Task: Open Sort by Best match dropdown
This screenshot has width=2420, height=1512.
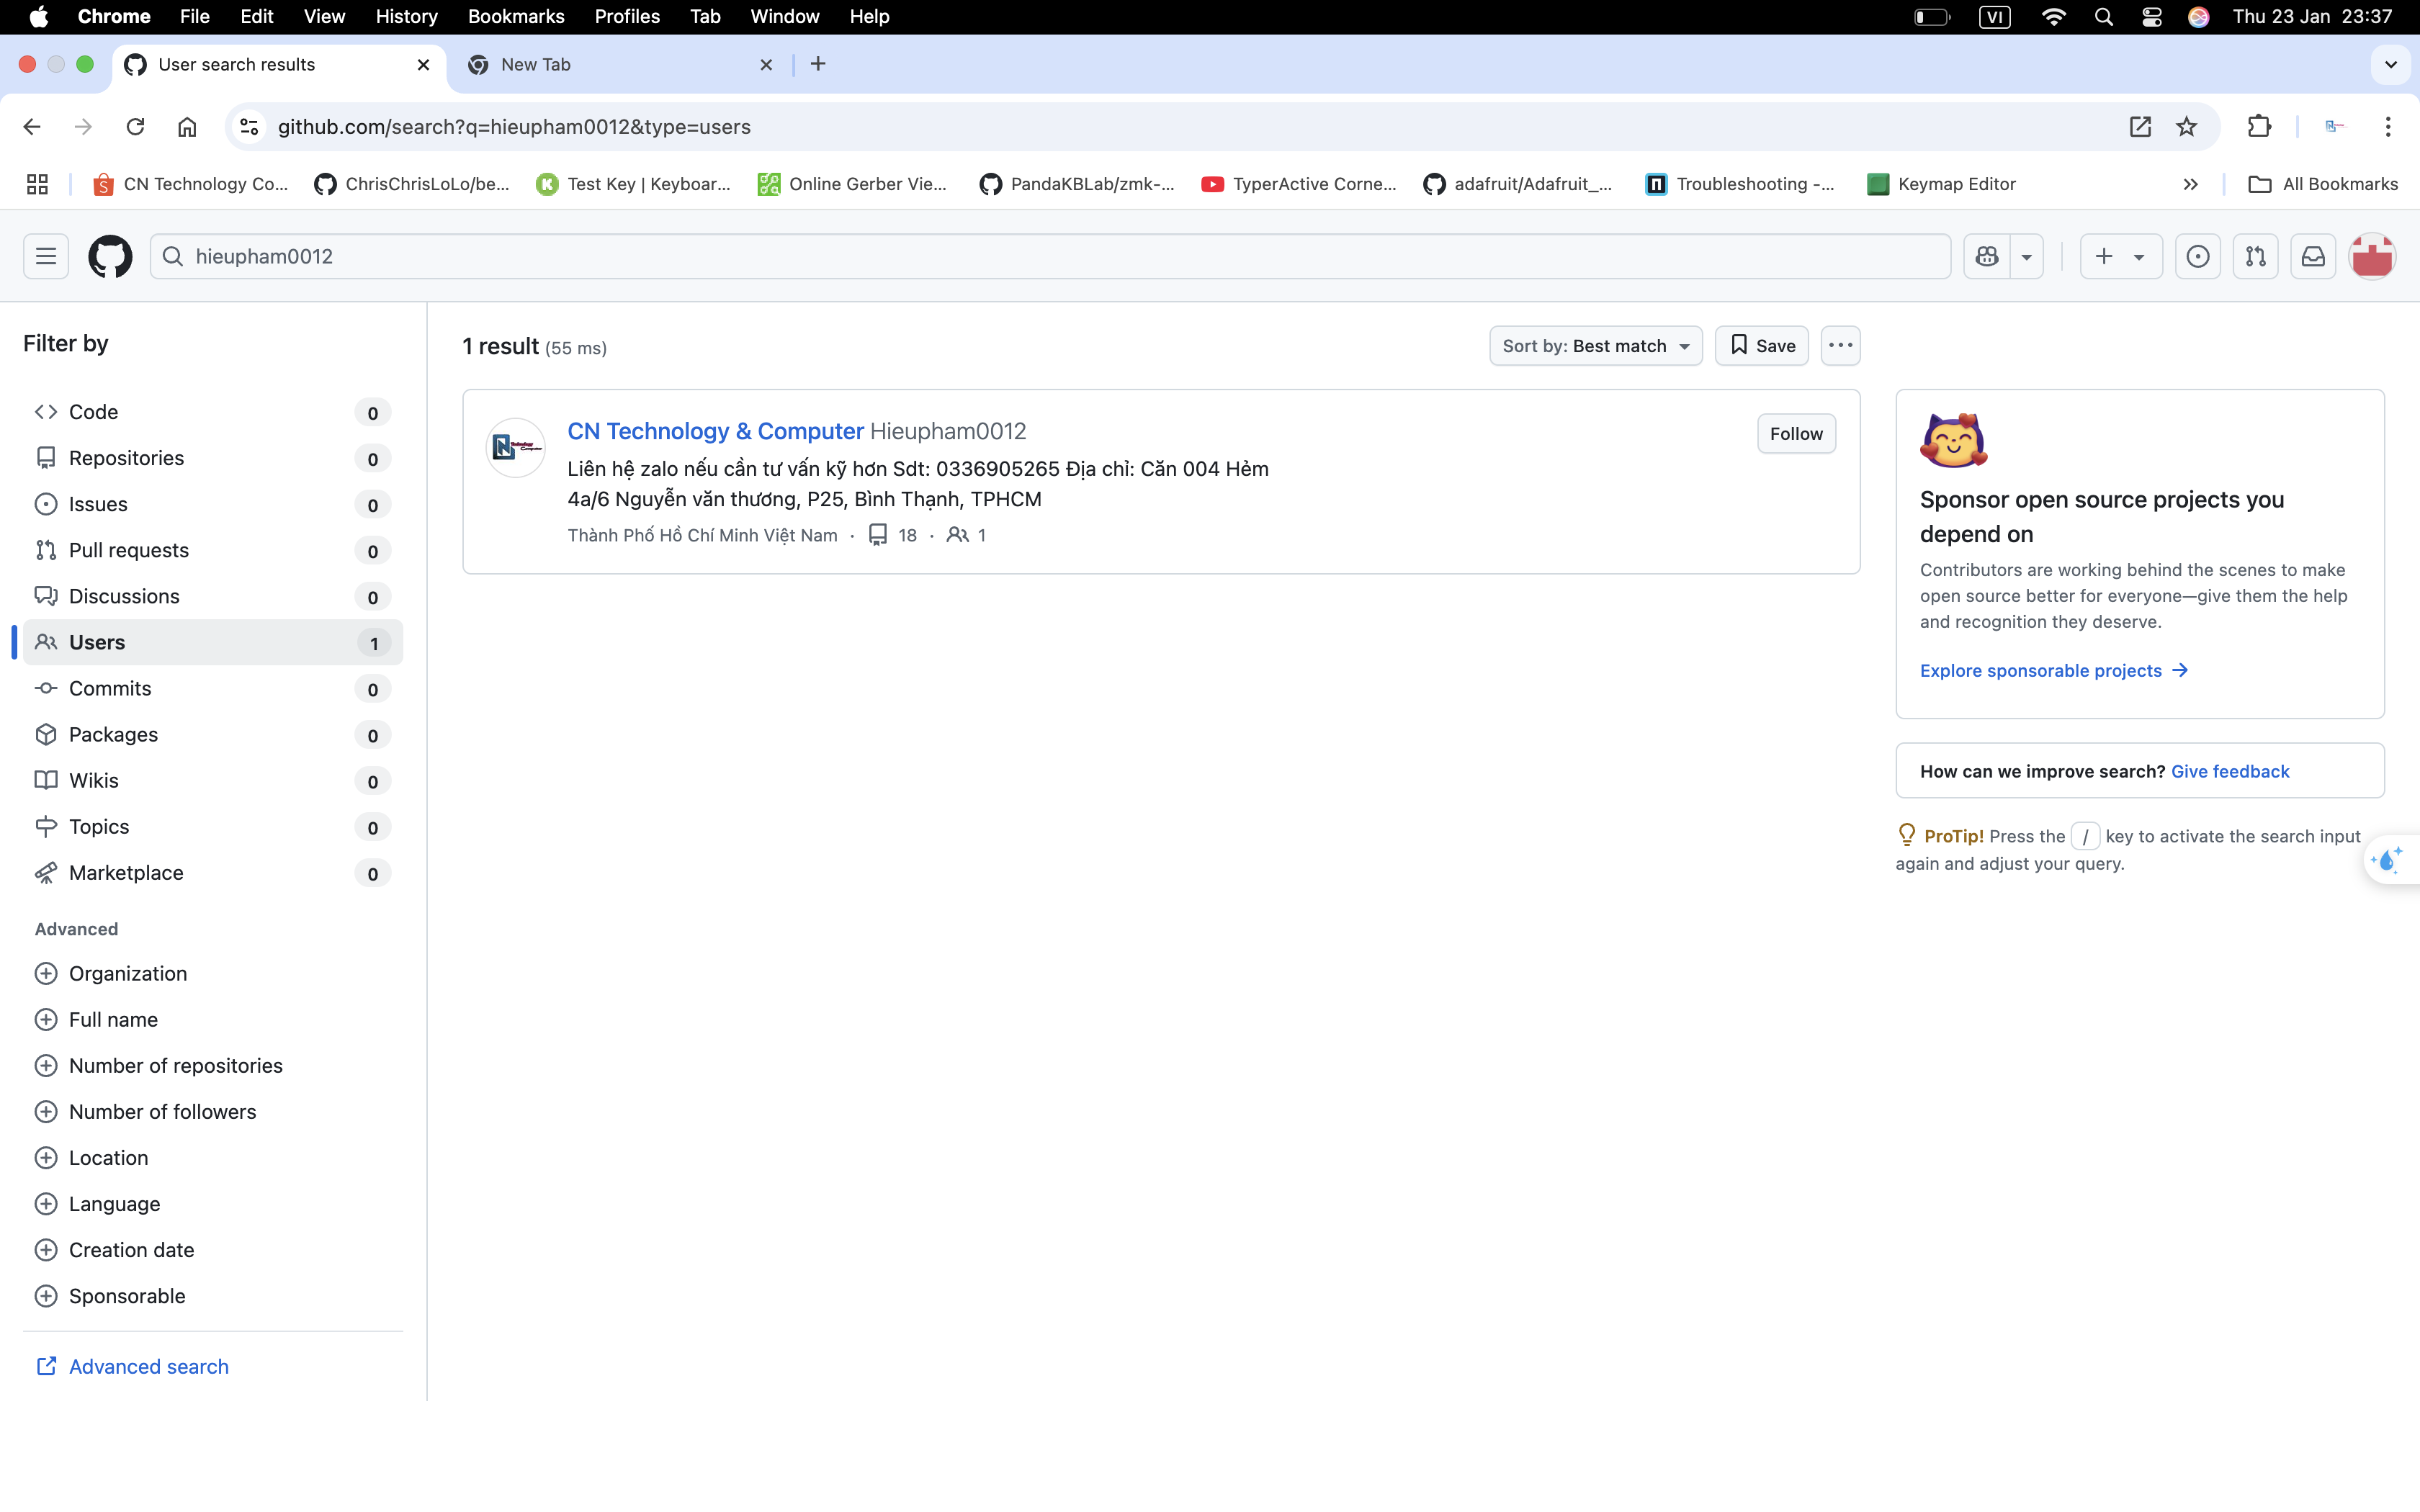Action: 1595,346
